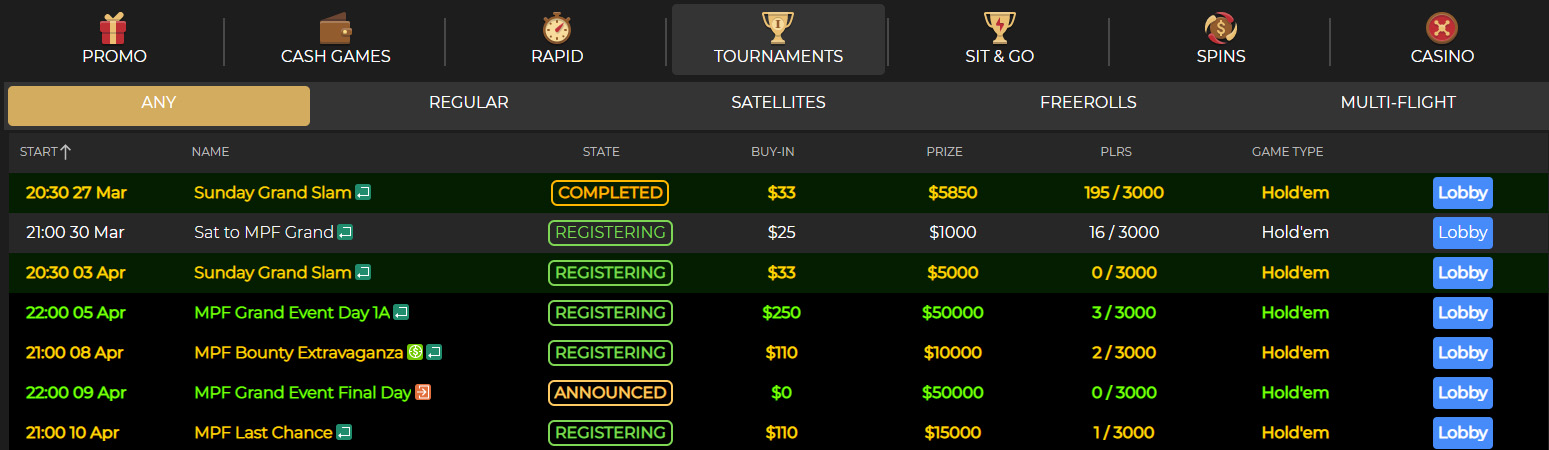Show Multi-Flight tournaments tab

tap(1398, 102)
